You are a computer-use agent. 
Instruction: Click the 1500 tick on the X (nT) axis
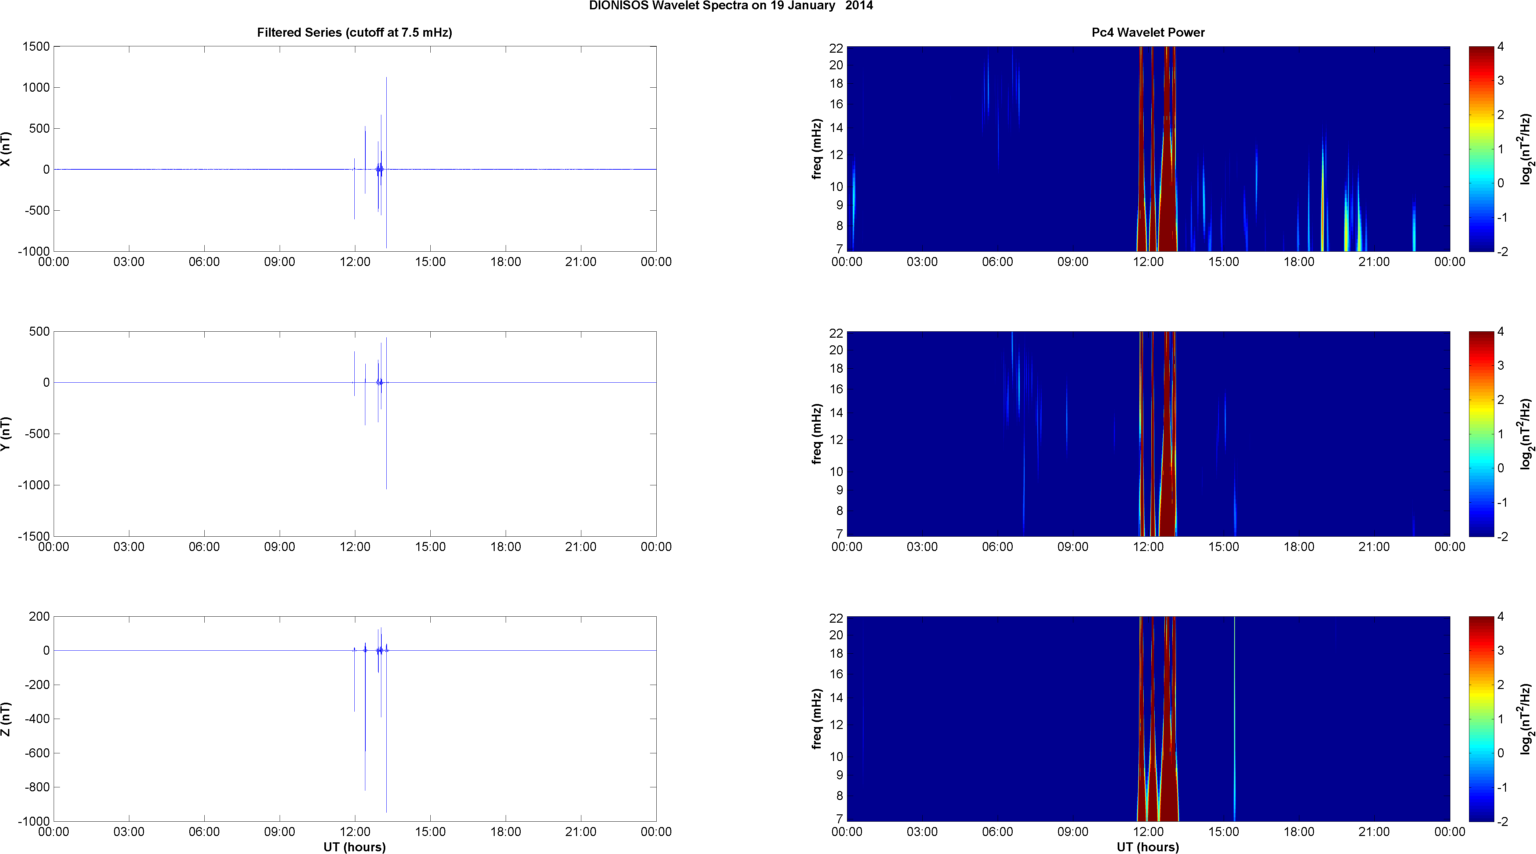tap(36, 47)
